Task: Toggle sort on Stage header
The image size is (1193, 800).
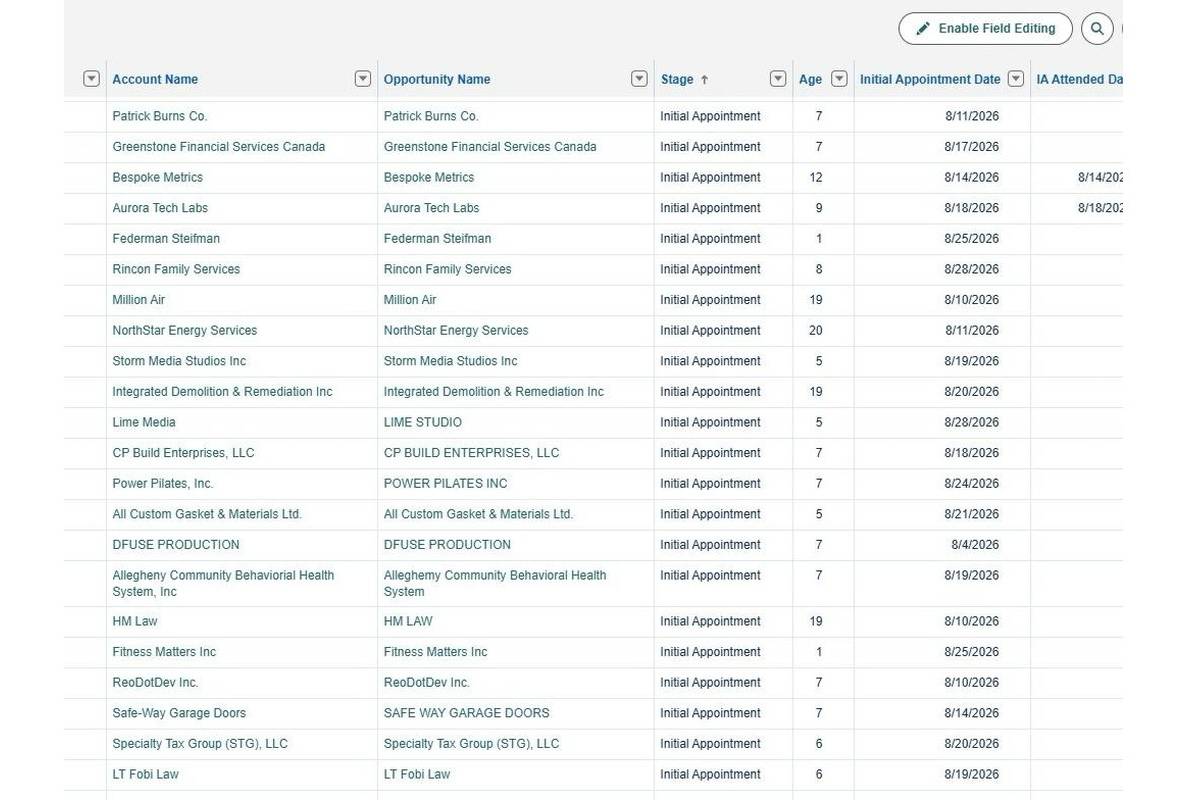Action: coord(677,79)
